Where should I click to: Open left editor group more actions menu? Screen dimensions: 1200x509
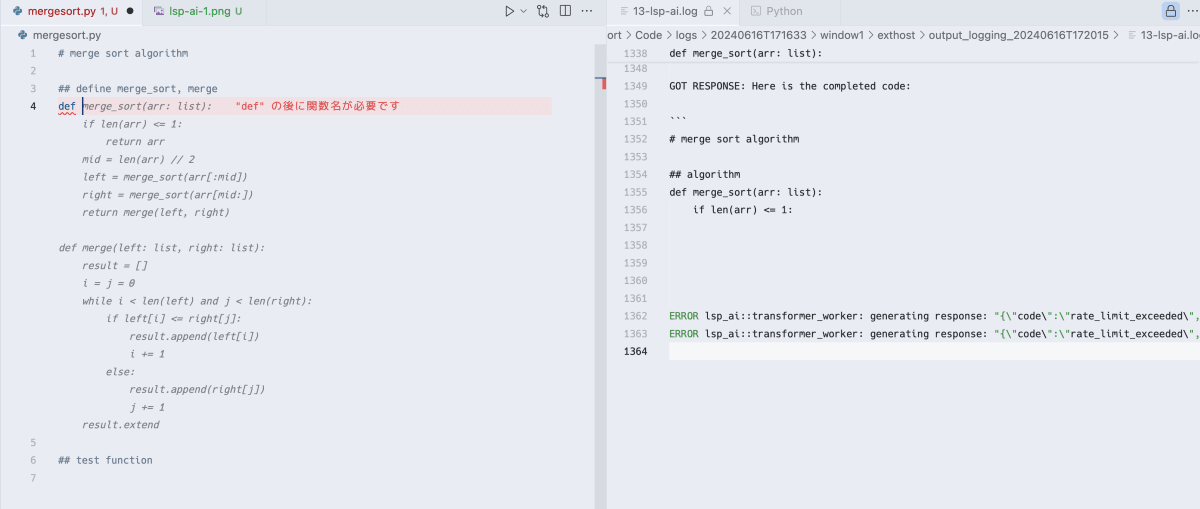coord(587,11)
